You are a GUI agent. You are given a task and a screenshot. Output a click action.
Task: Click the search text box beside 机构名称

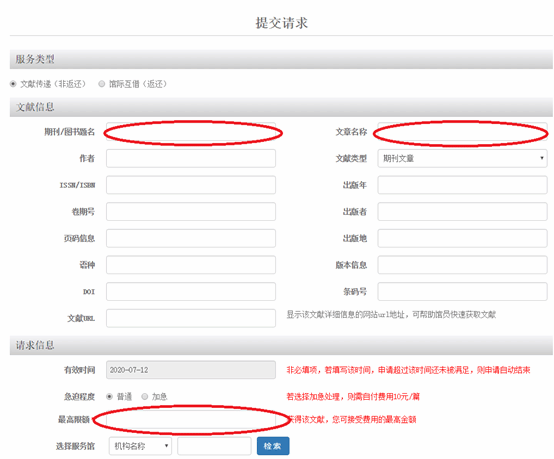[214, 446]
